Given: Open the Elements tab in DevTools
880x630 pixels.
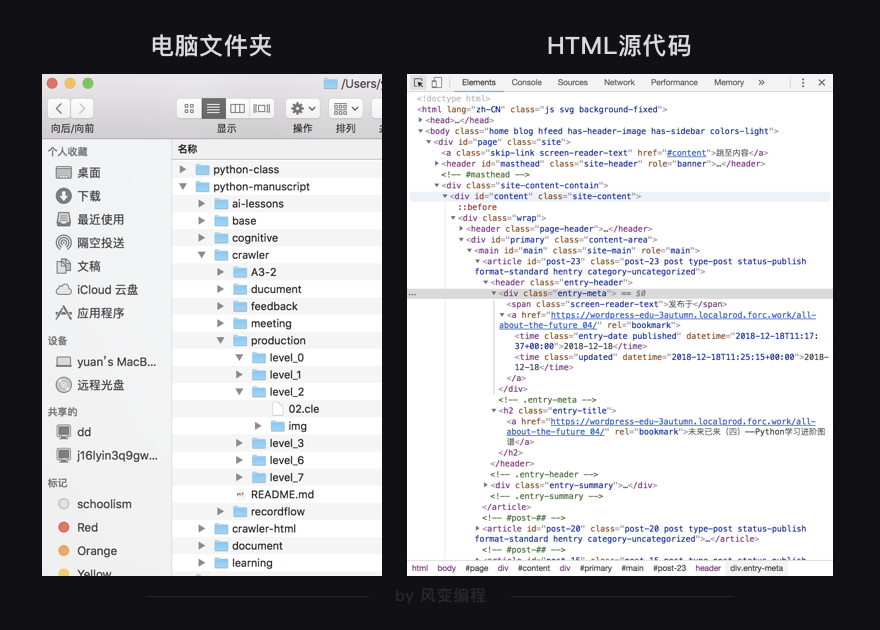Looking at the screenshot, I should (x=479, y=82).
